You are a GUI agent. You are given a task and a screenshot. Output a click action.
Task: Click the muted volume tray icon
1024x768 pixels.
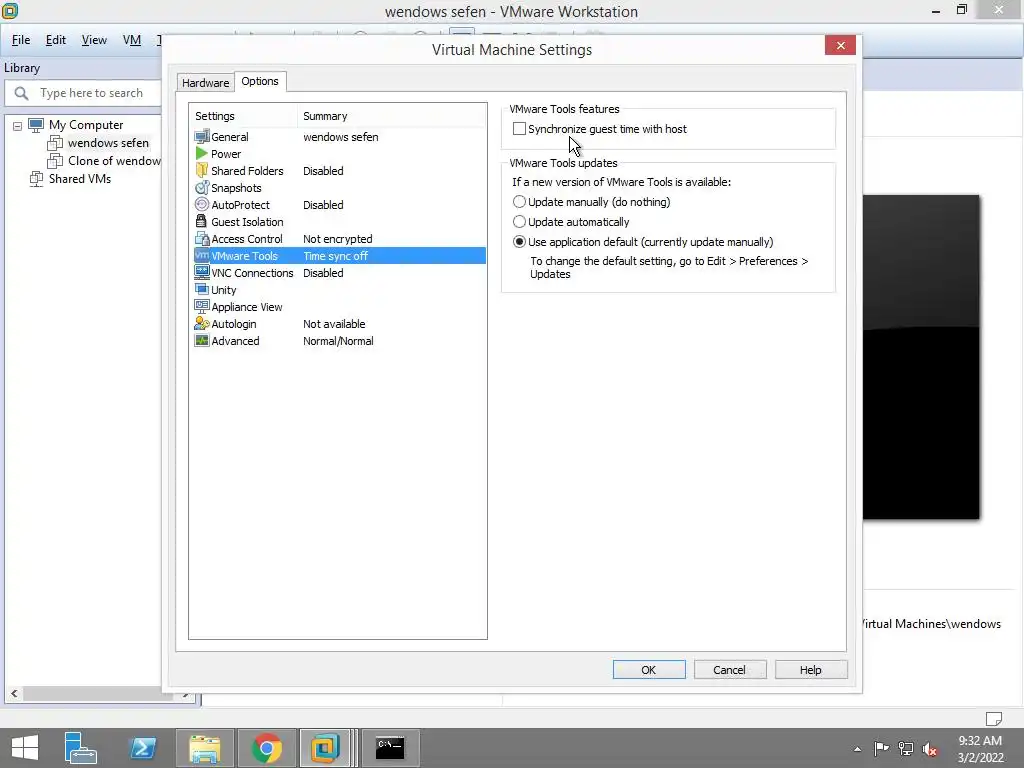coord(930,749)
